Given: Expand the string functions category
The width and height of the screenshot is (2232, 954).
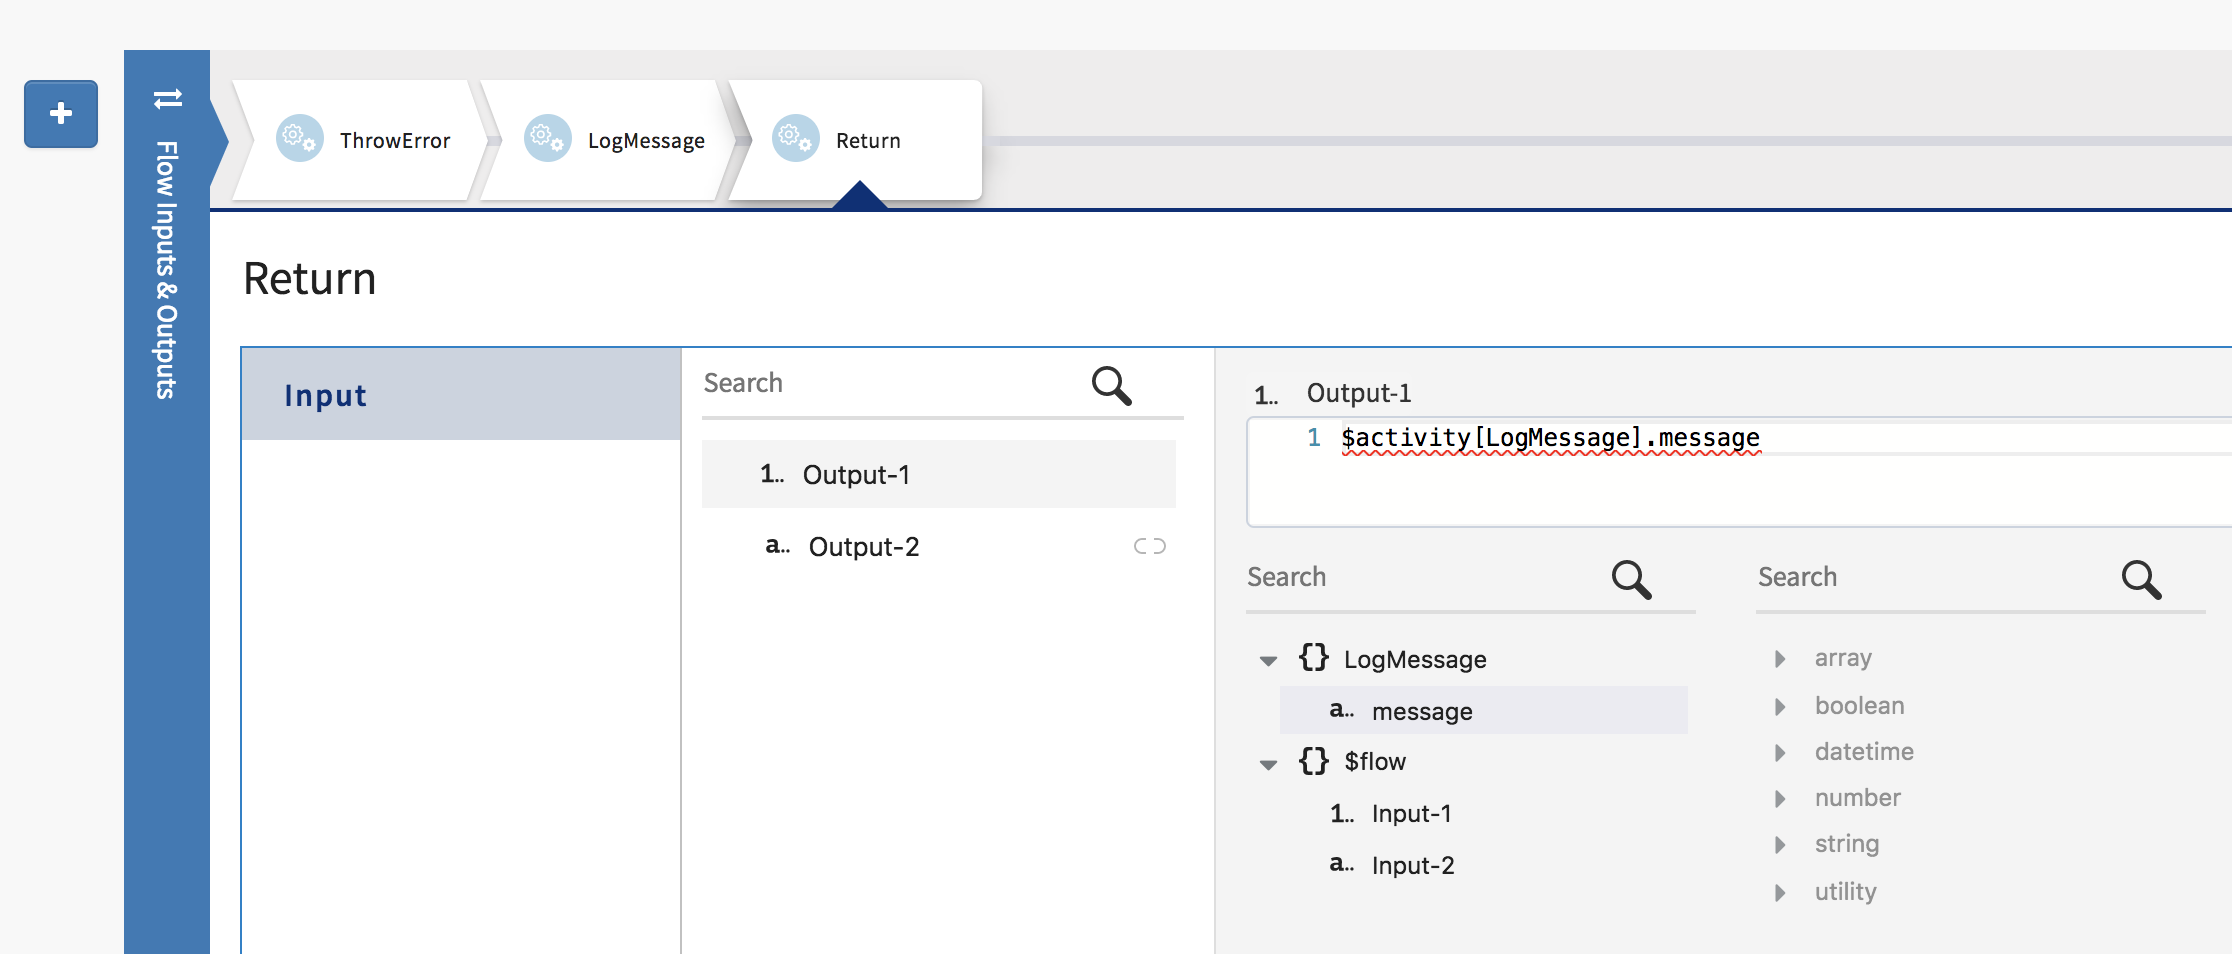Looking at the screenshot, I should [1780, 845].
